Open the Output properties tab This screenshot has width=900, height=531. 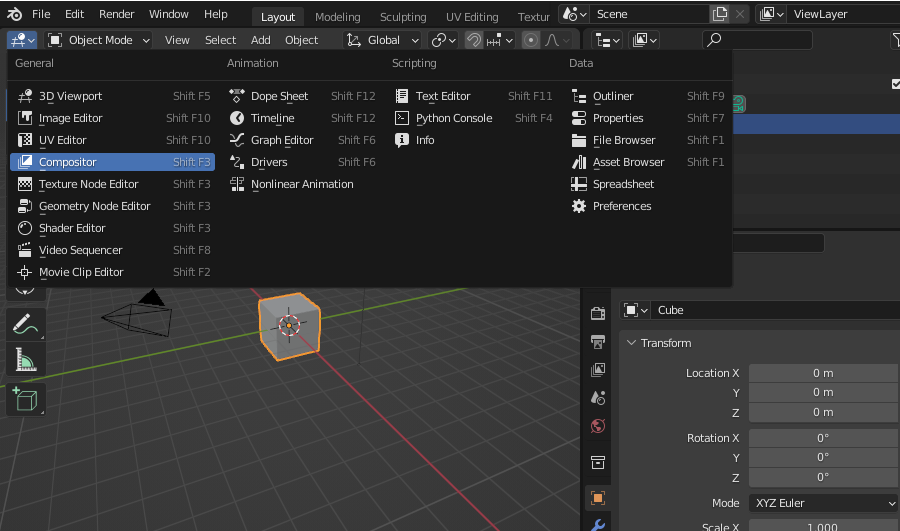[598, 342]
